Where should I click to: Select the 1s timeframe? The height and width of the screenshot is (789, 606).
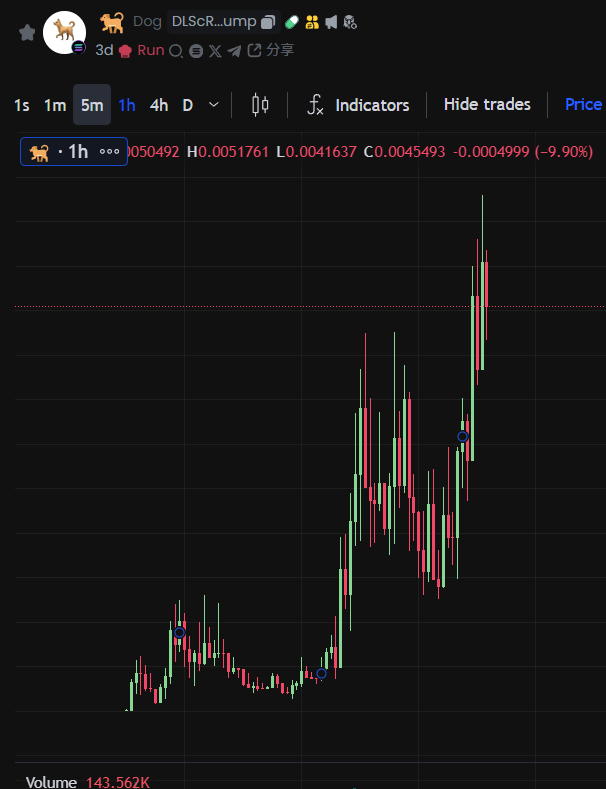coord(22,105)
